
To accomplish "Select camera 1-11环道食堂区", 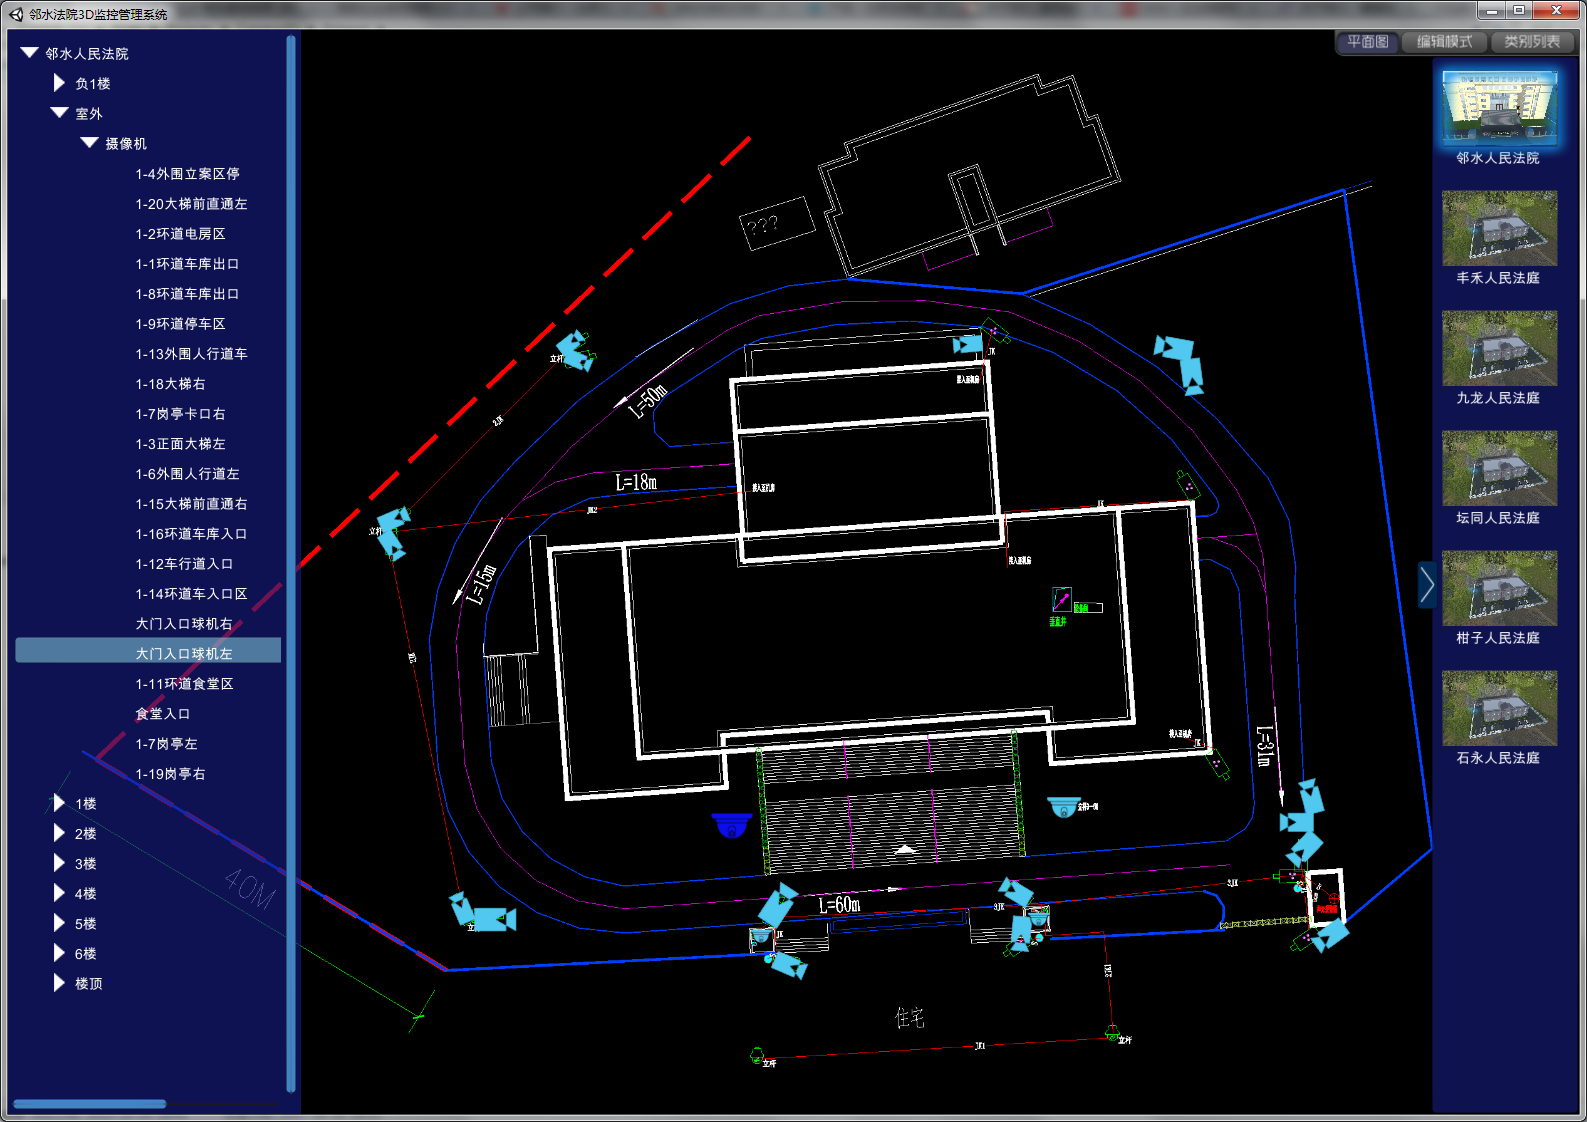I will click(x=184, y=684).
